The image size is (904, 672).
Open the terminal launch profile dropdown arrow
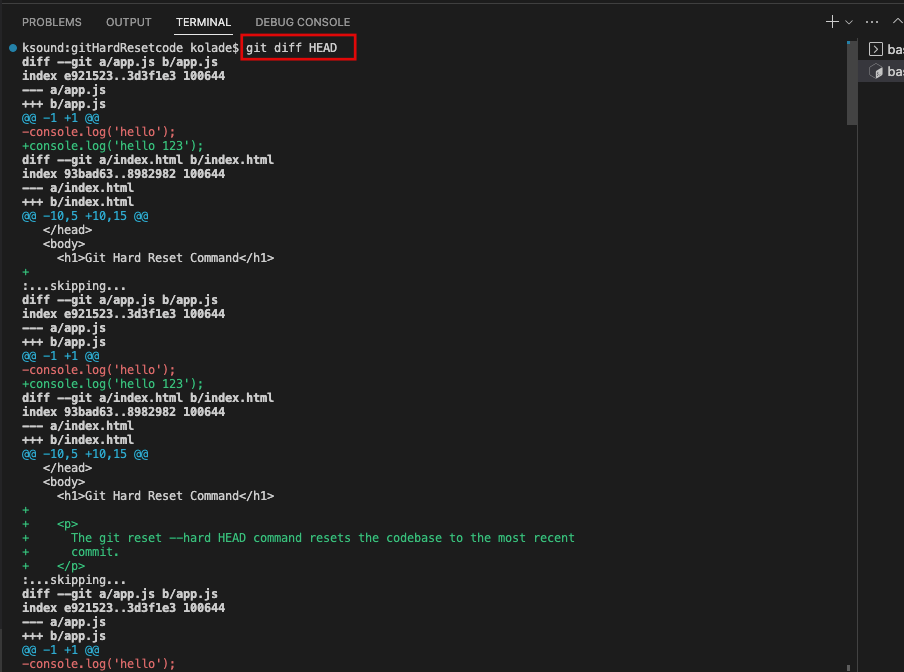pyautogui.click(x=849, y=22)
